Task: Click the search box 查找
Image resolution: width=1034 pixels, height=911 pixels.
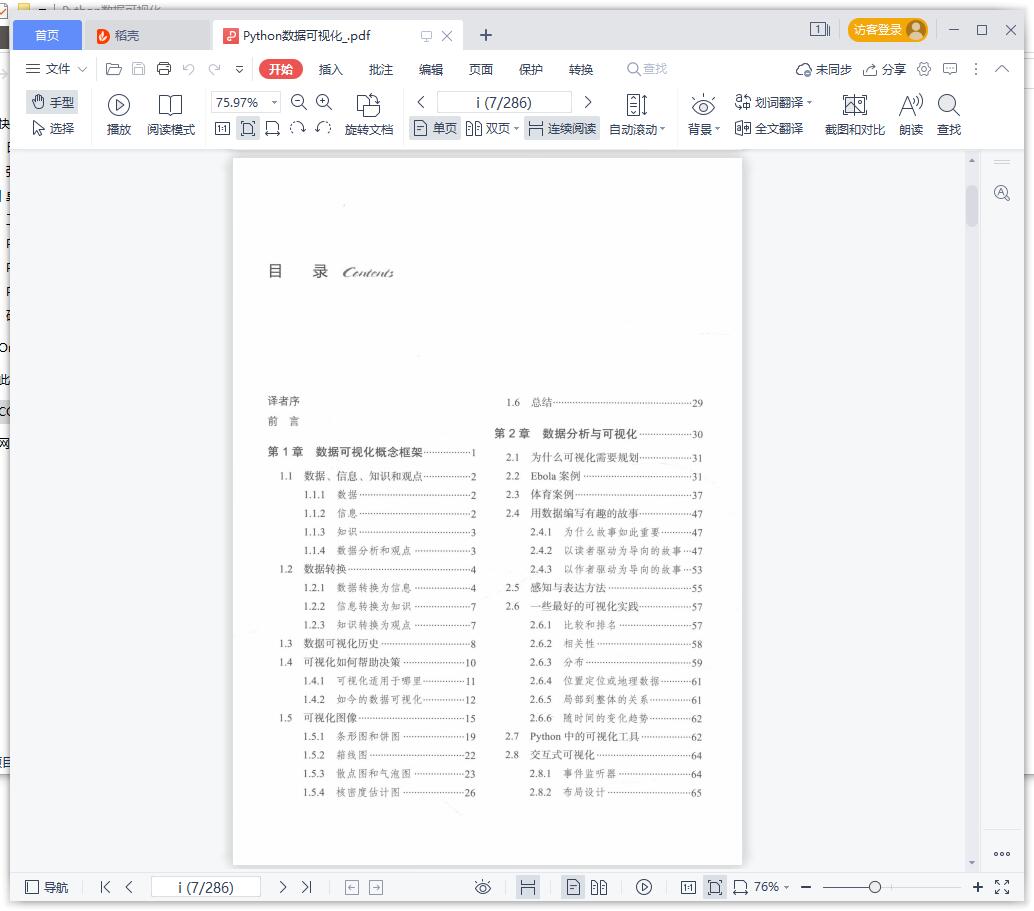Action: click(x=647, y=69)
